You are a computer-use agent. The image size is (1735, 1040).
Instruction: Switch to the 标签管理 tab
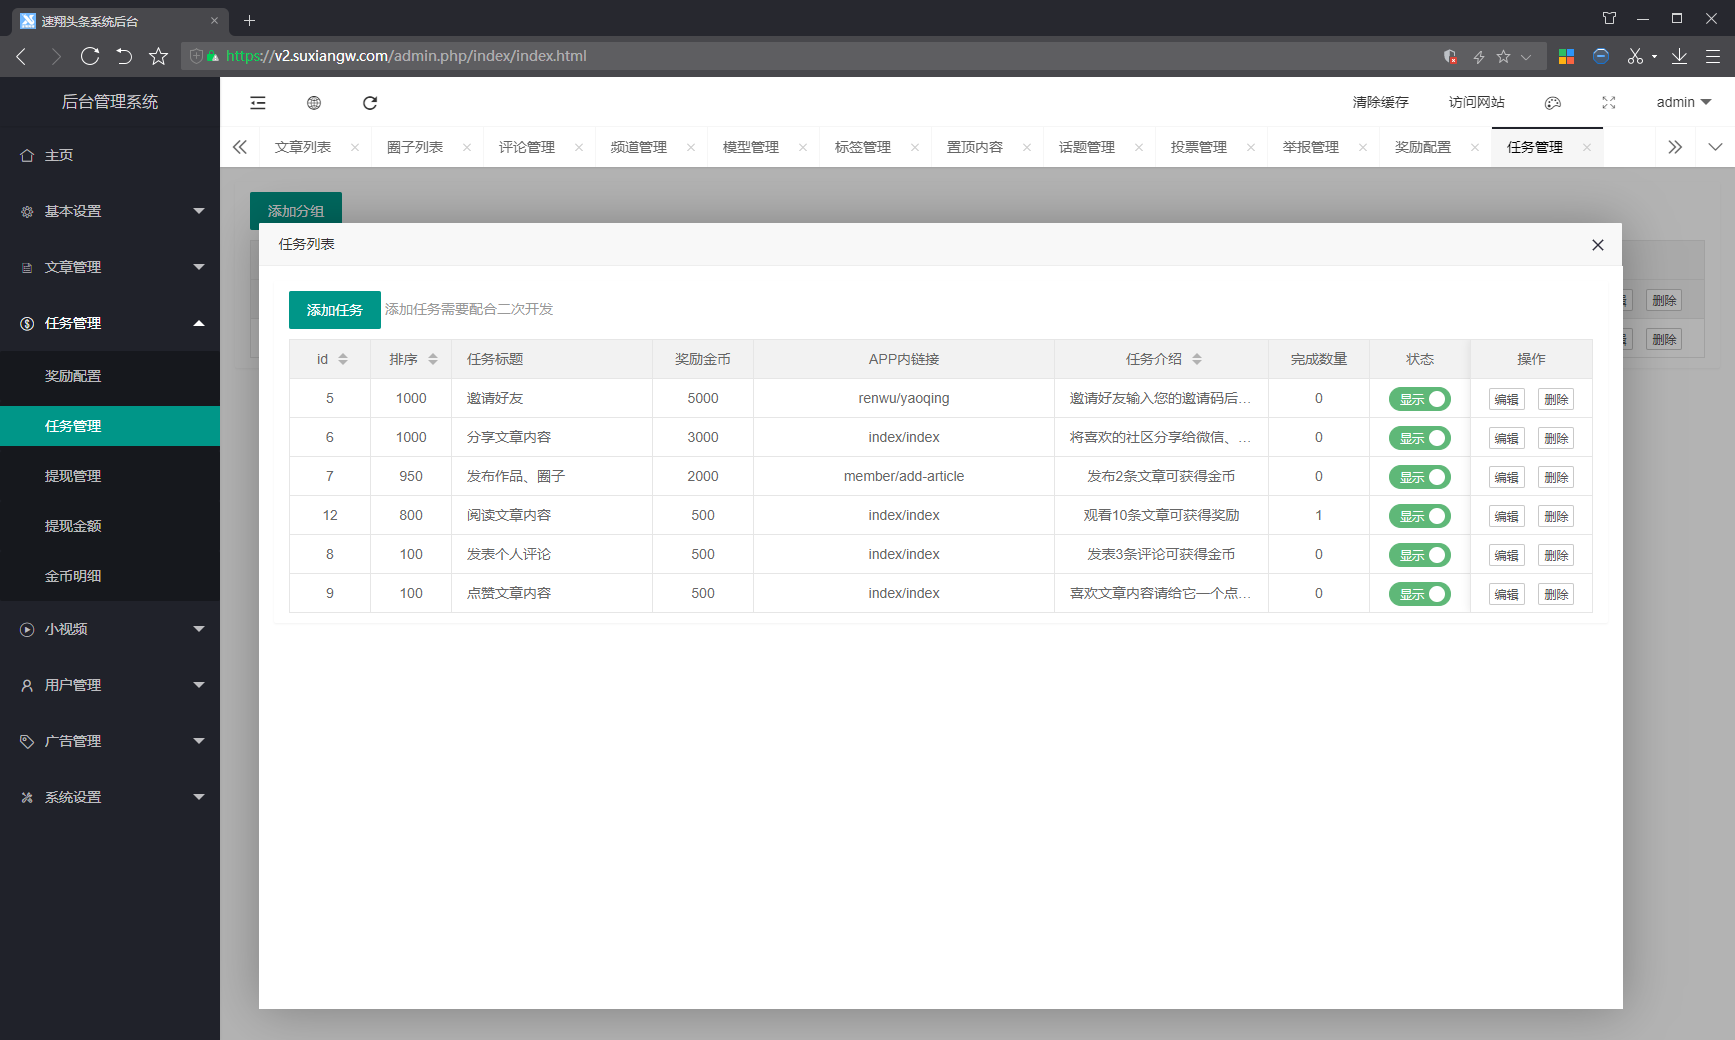863,147
